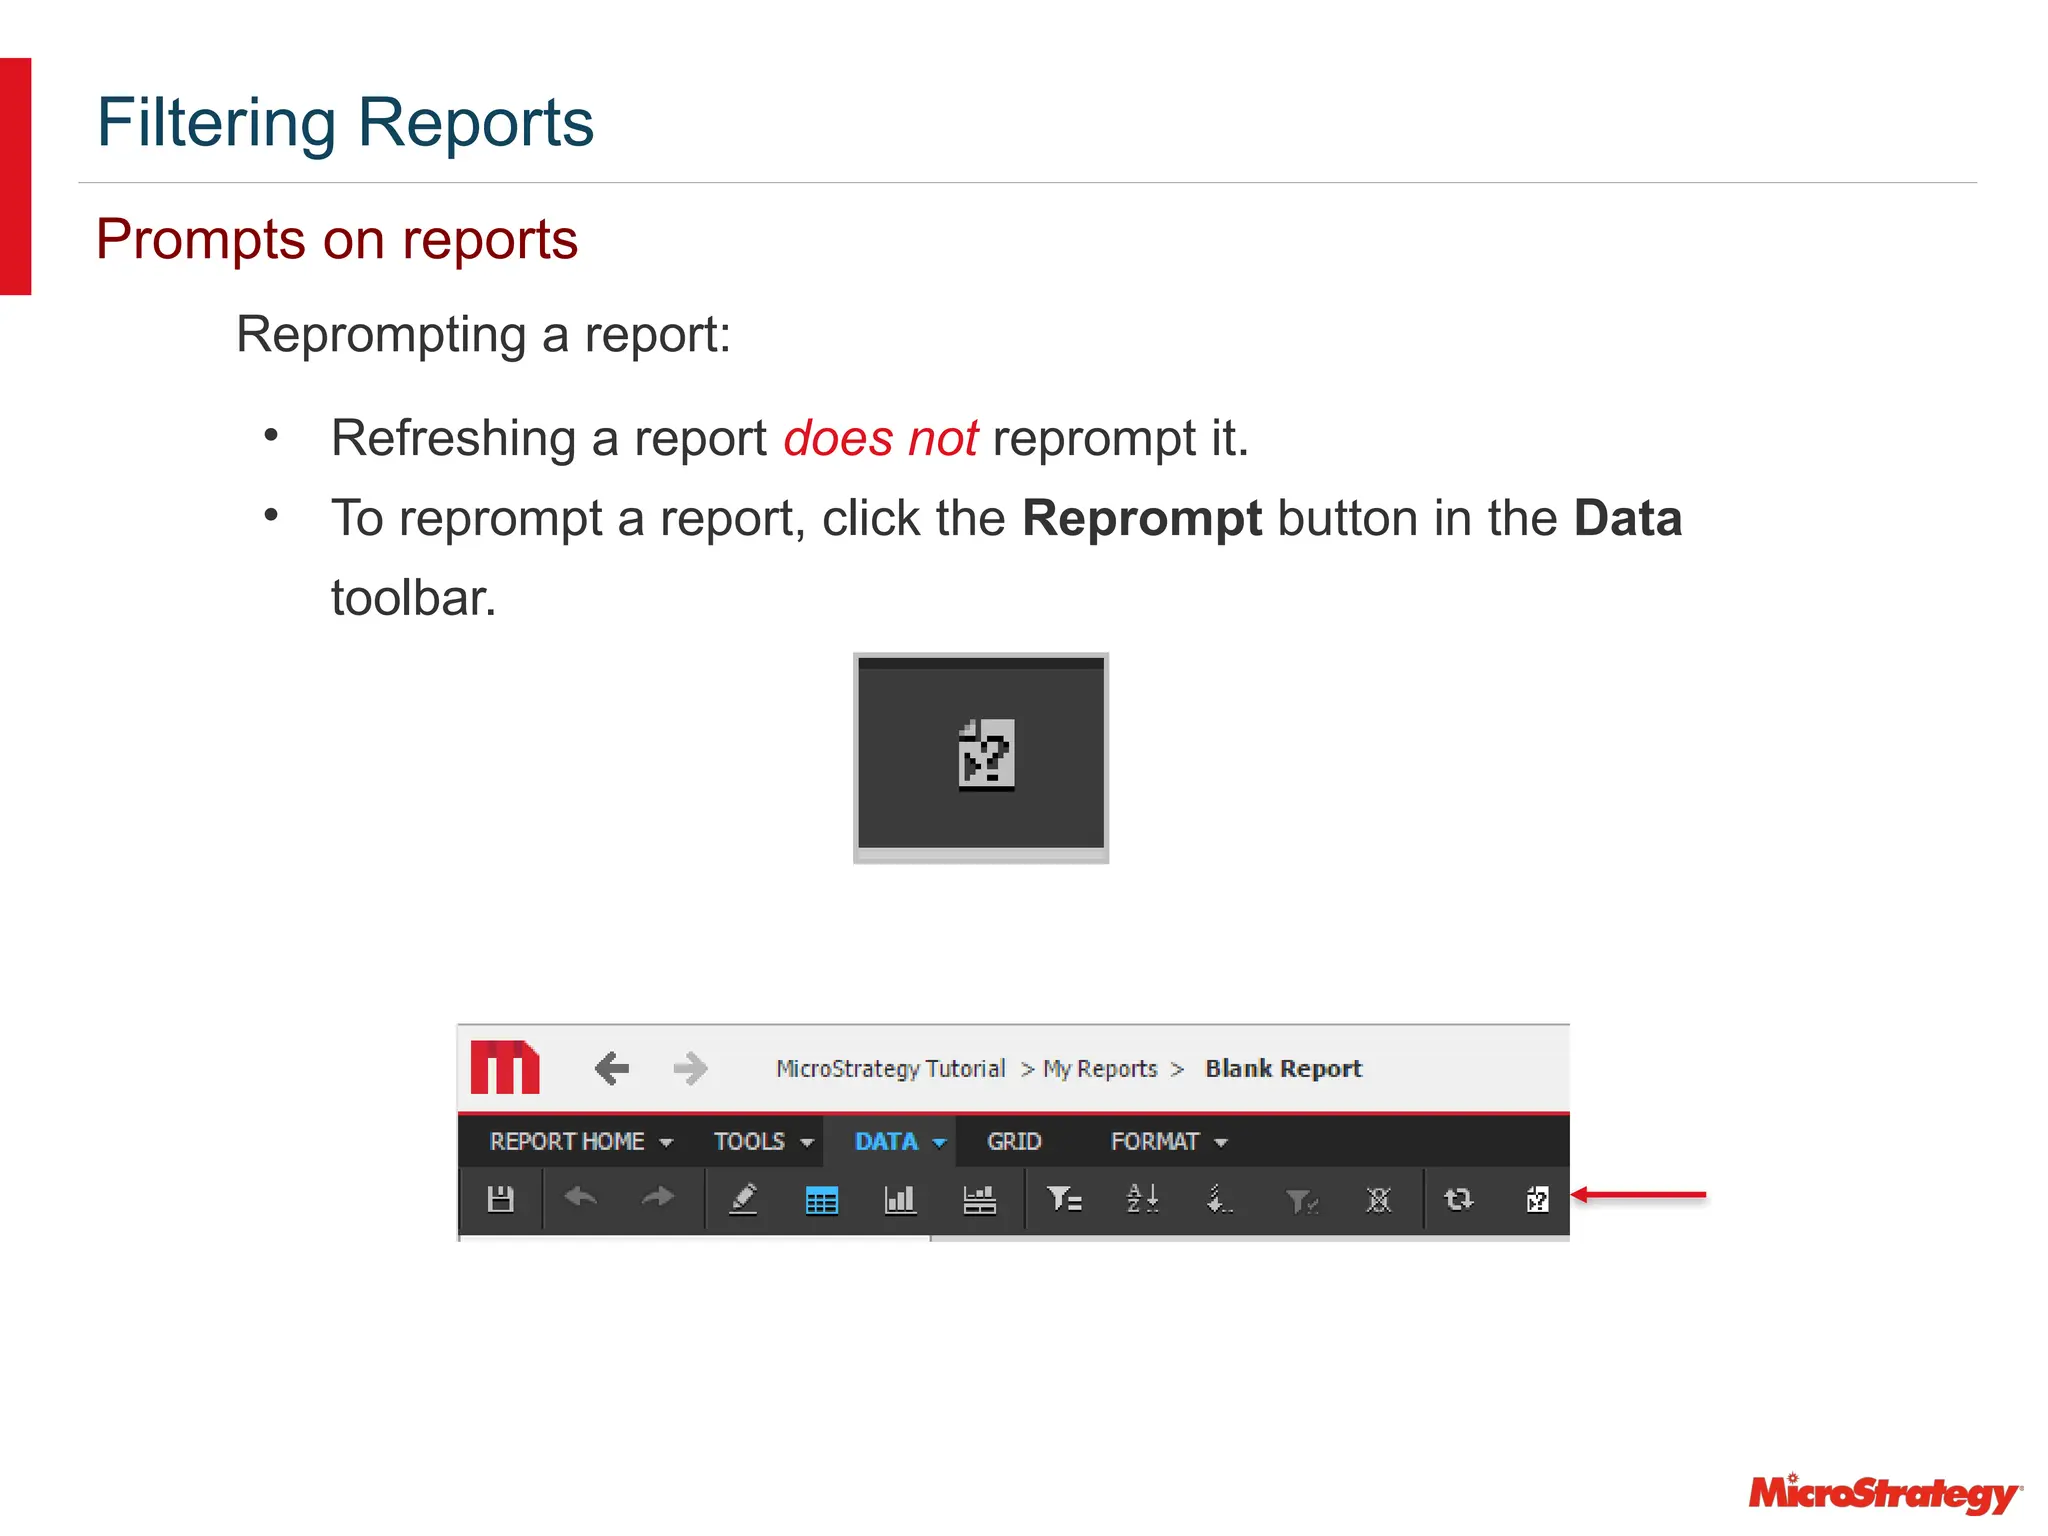Expand the DATA dropdown arrow
The height and width of the screenshot is (1536, 2048).
(939, 1143)
